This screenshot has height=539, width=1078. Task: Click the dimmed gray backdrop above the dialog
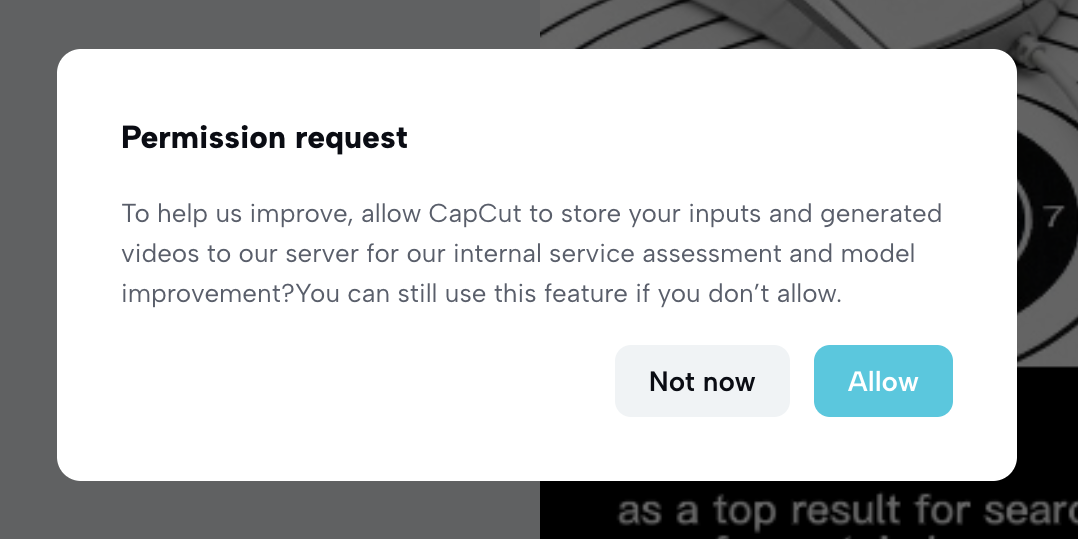[270, 22]
